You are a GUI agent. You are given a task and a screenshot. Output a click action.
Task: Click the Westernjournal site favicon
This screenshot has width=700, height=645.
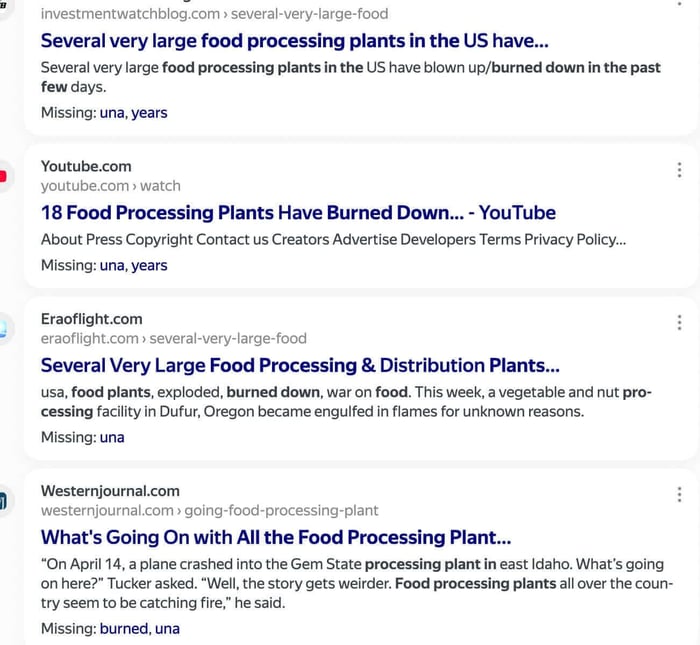3,500
